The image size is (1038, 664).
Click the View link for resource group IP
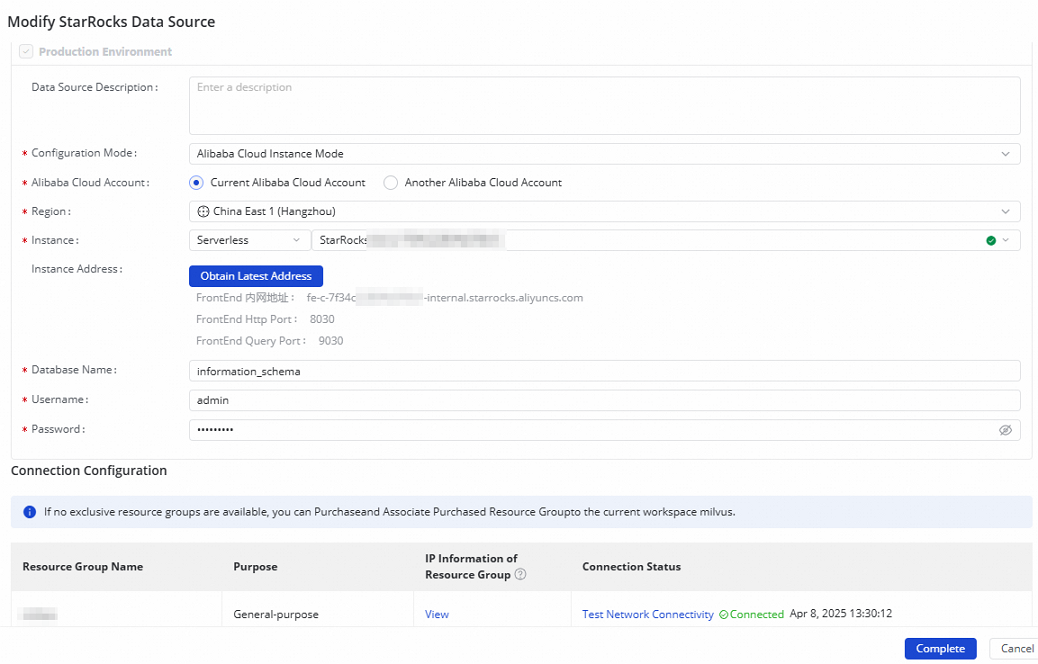click(437, 614)
